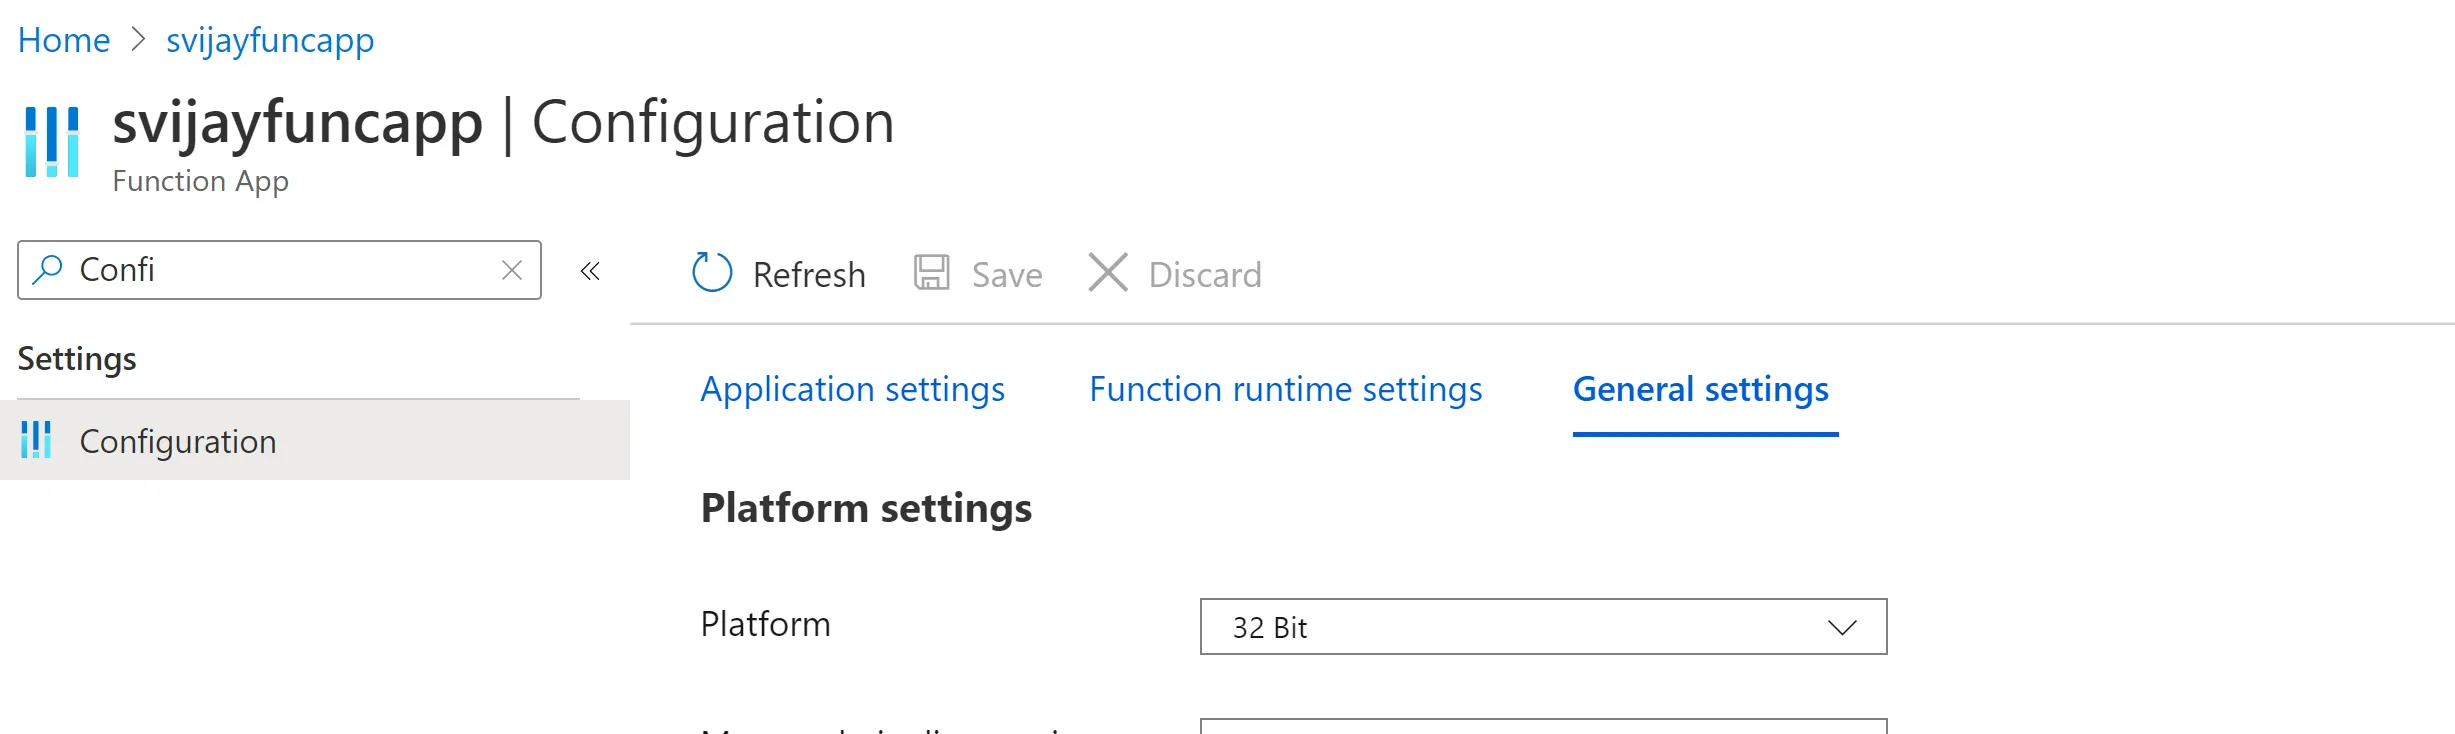Viewport: 2455px width, 734px height.
Task: Click the Save text button
Action: click(x=1006, y=274)
